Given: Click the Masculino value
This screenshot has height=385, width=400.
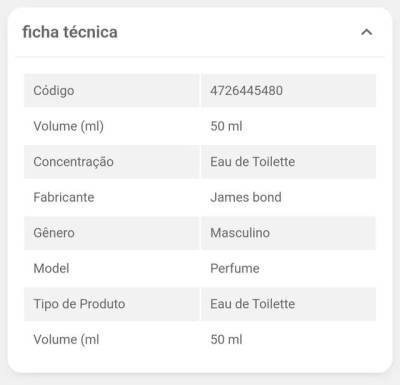Looking at the screenshot, I should pos(240,233).
